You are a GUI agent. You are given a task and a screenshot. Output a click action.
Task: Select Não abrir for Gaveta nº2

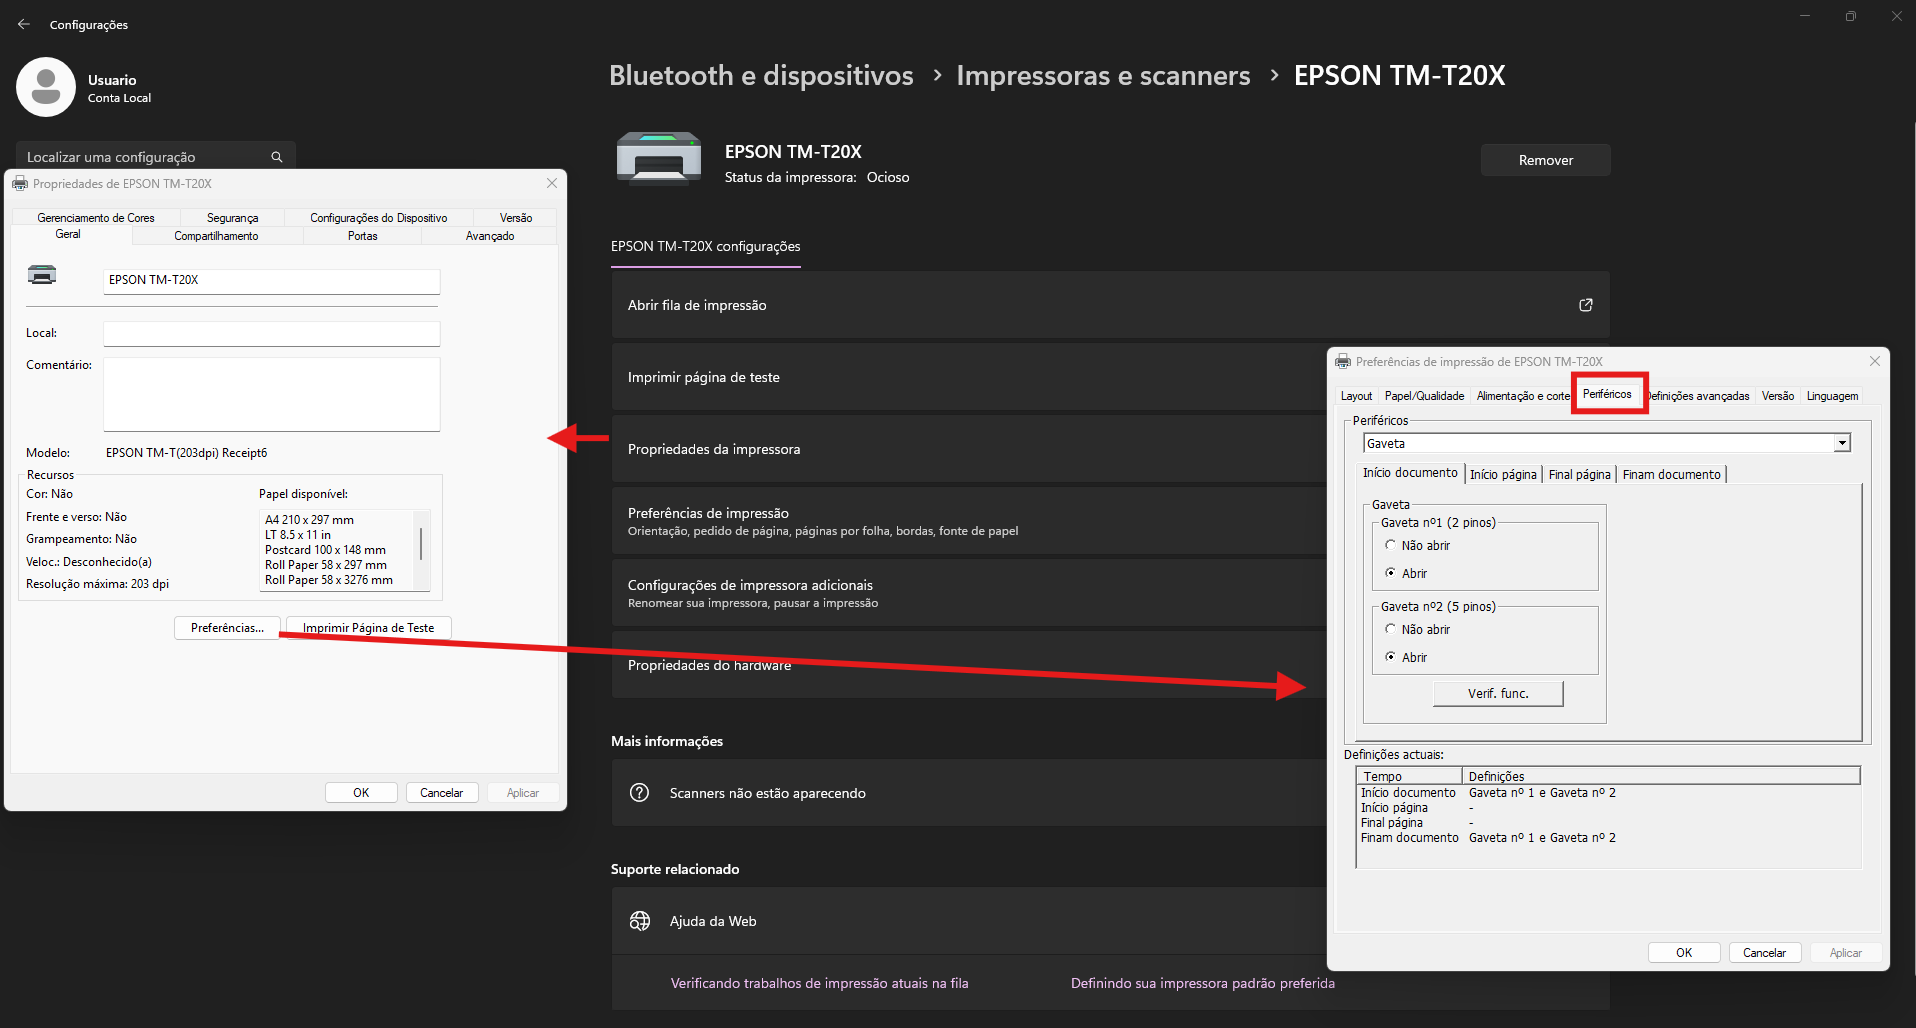pos(1390,629)
